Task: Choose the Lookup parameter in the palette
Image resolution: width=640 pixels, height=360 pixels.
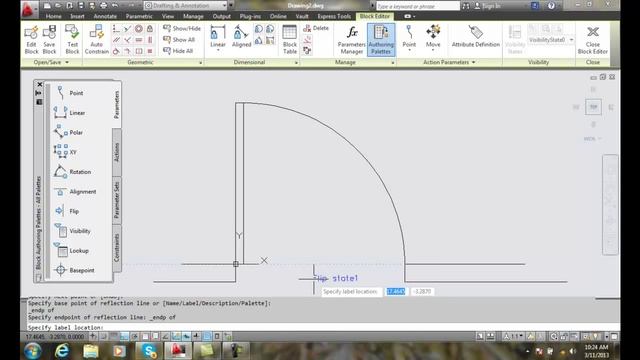Action: pyautogui.click(x=71, y=251)
